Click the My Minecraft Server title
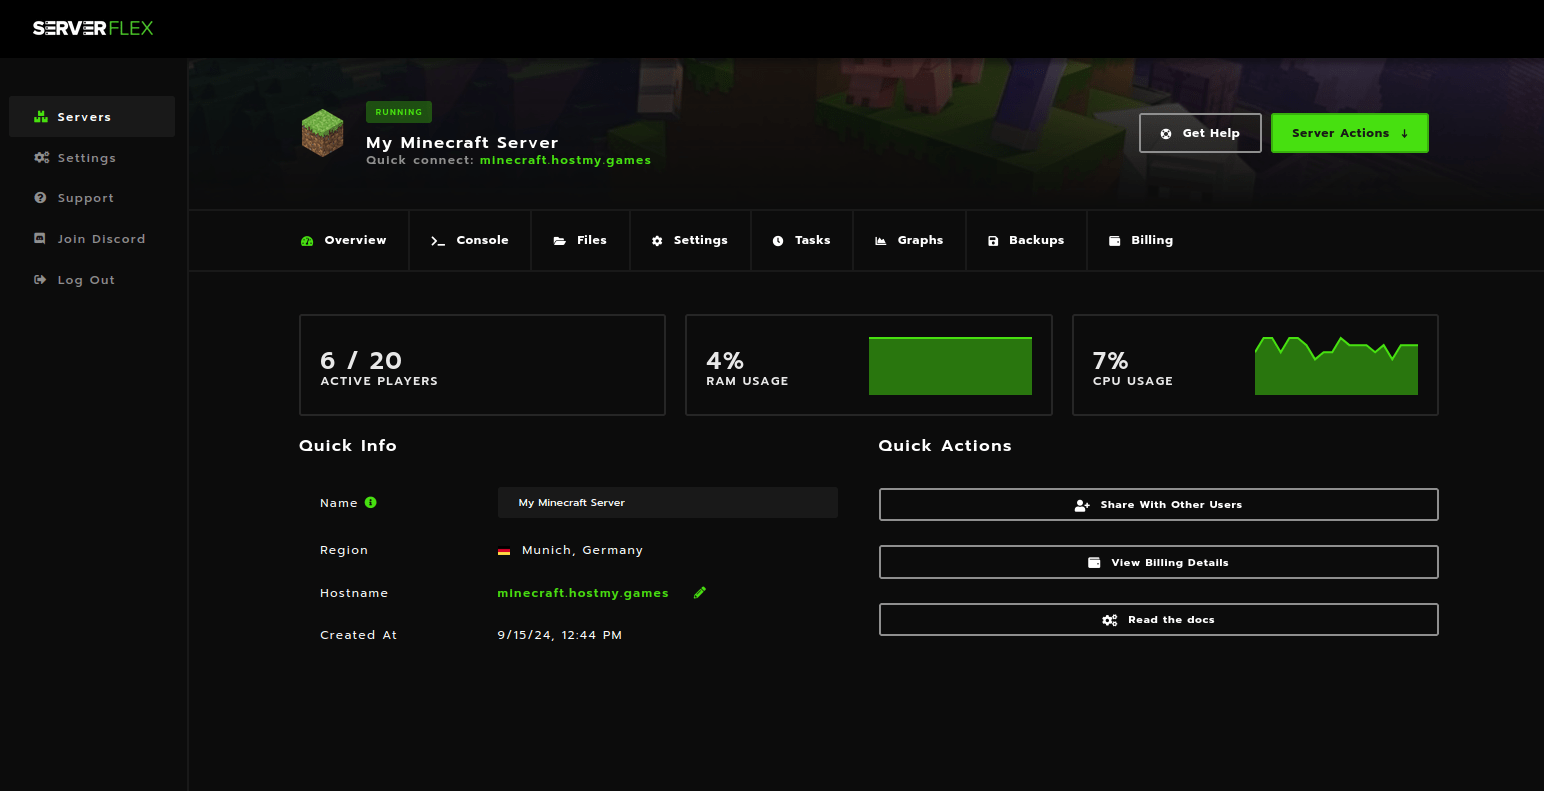This screenshot has width=1544, height=791. click(462, 143)
